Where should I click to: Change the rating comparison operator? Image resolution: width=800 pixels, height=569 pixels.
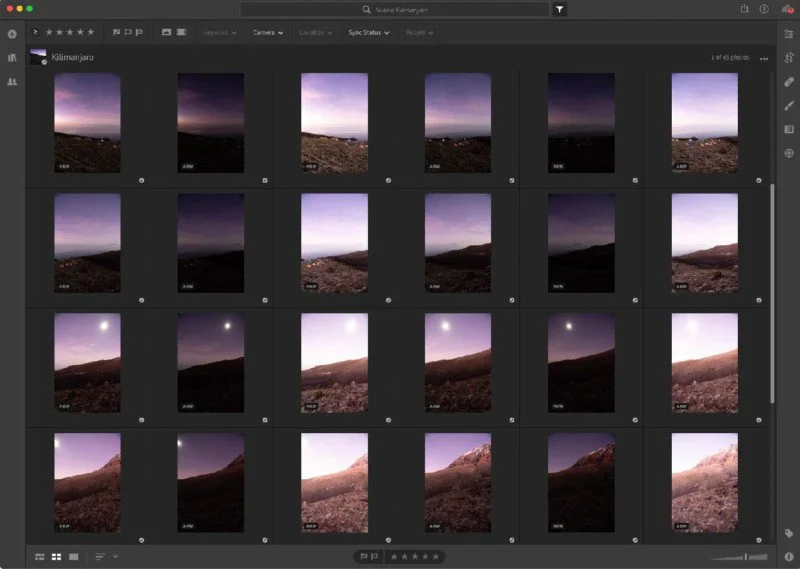(35, 32)
